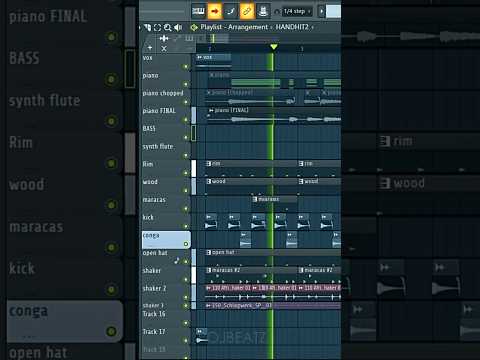Open the 1/4 step snap dropdown
This screenshot has width=480, height=360.
297,11
